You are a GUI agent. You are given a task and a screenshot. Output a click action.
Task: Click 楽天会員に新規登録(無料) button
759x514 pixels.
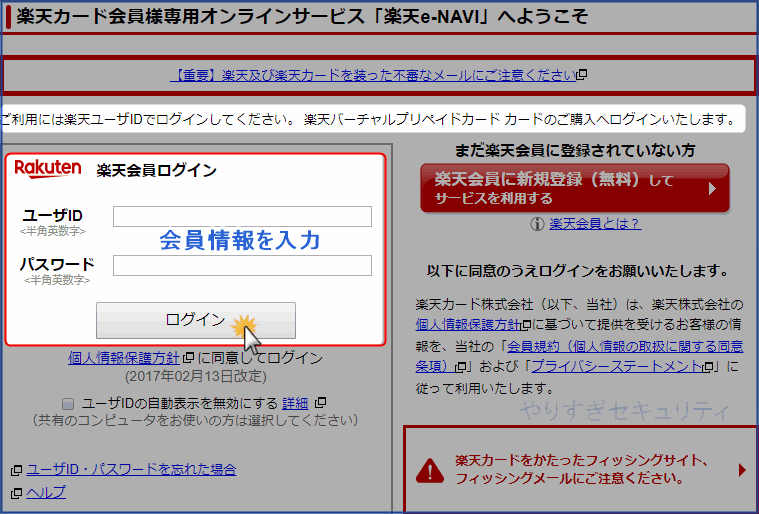[575, 188]
